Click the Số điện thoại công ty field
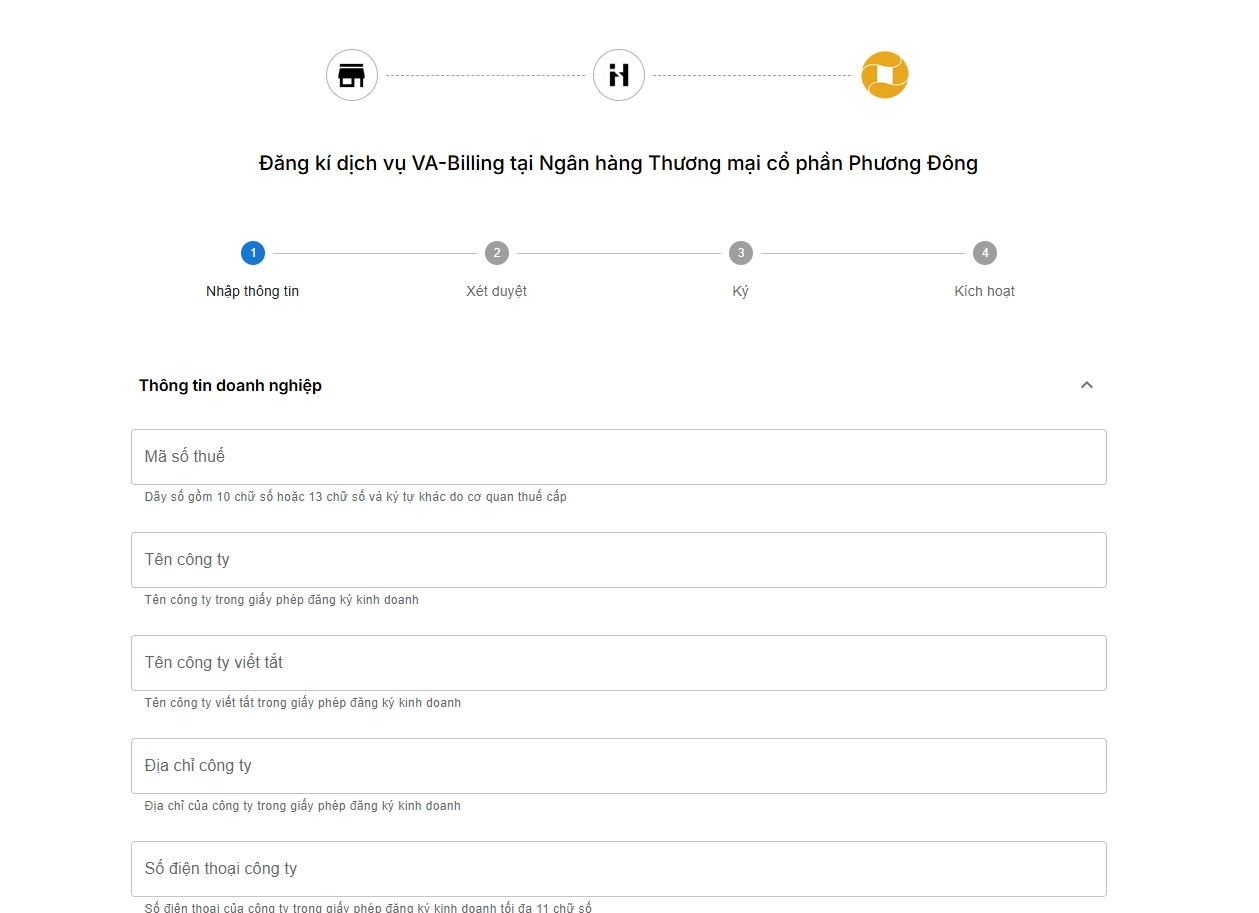Image resolution: width=1259 pixels, height=913 pixels. point(619,869)
